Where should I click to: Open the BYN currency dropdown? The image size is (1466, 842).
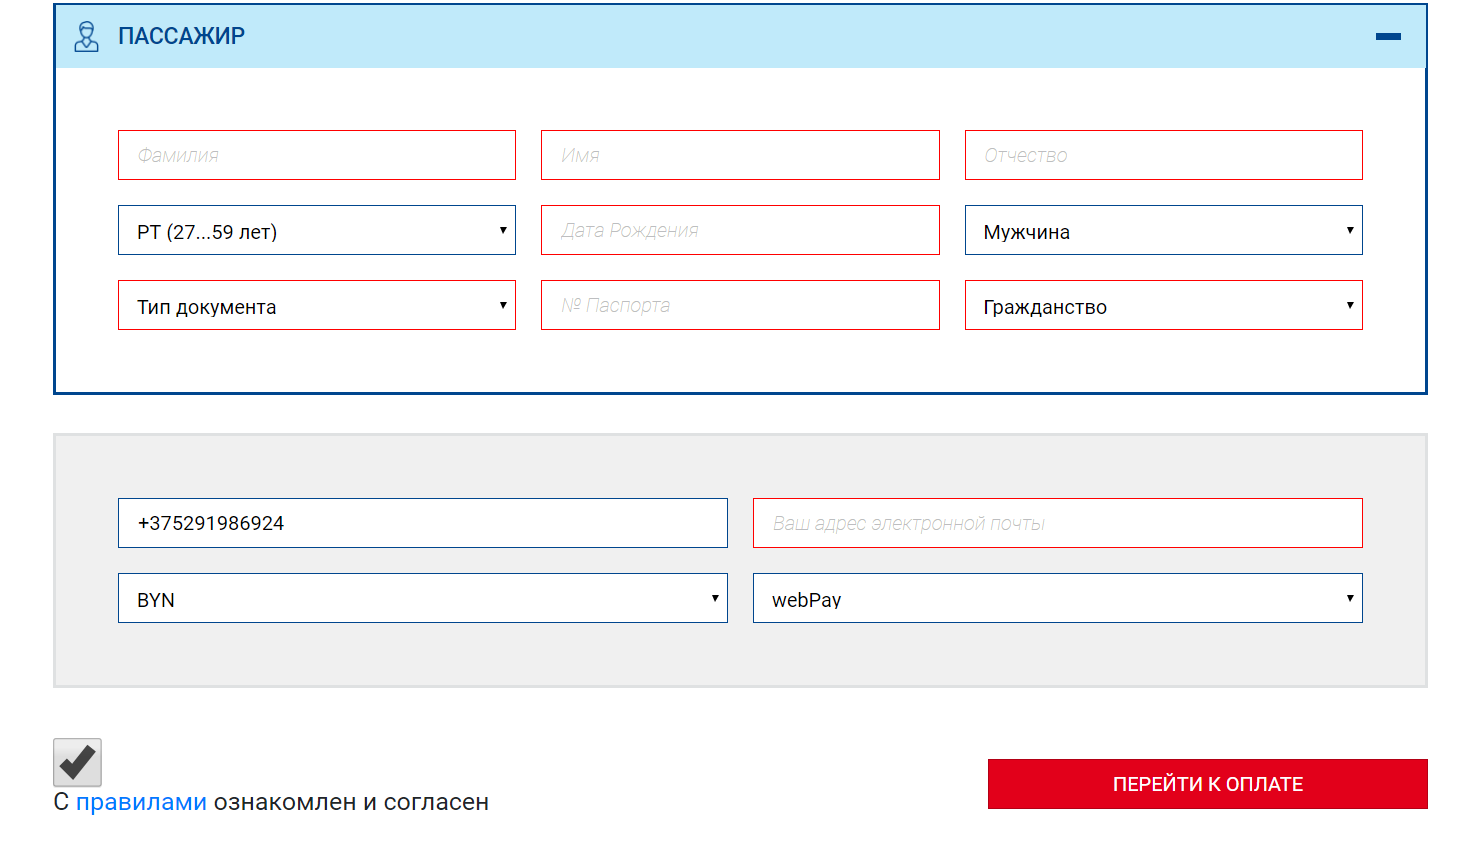click(x=423, y=598)
